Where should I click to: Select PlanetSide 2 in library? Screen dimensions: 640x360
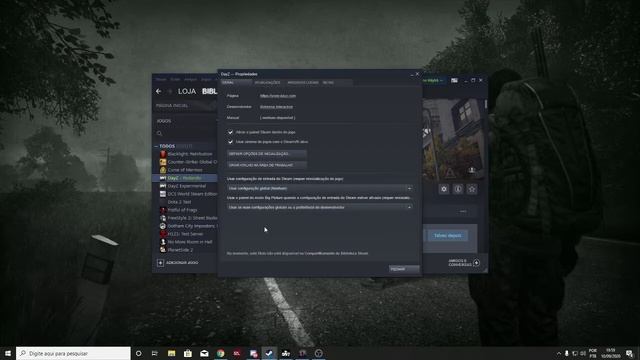point(180,250)
